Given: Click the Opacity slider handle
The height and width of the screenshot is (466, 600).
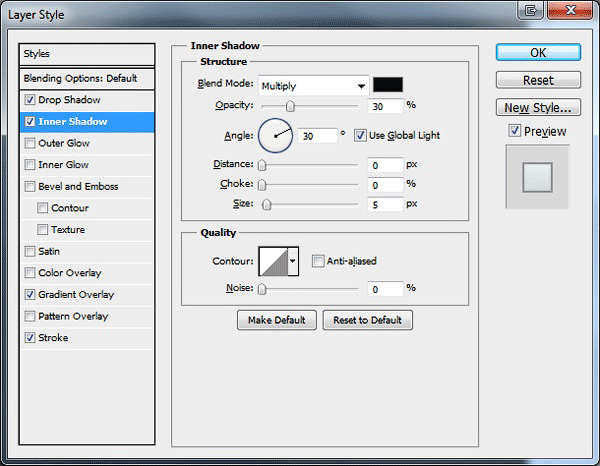Looking at the screenshot, I should [x=290, y=106].
